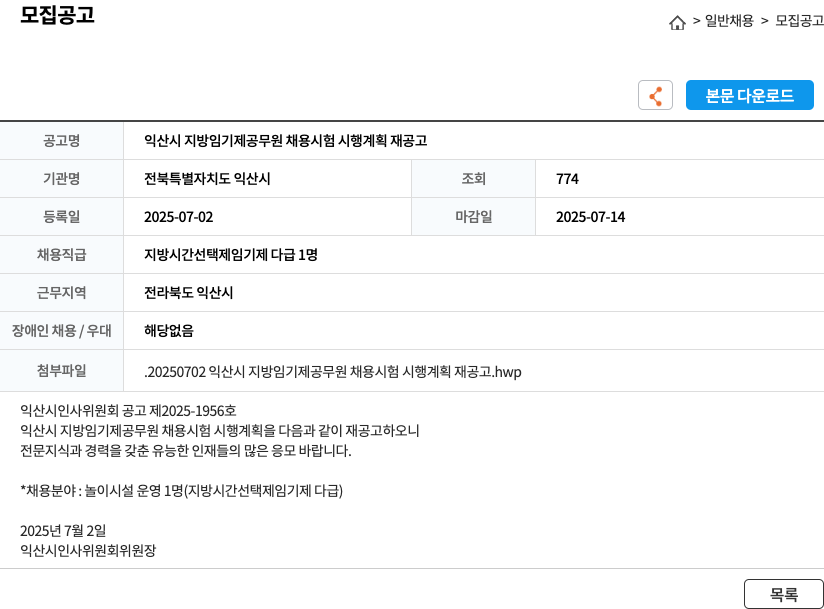The image size is (824, 609).
Task: Select the 첨부파일 label cell
Action: click(x=61, y=370)
